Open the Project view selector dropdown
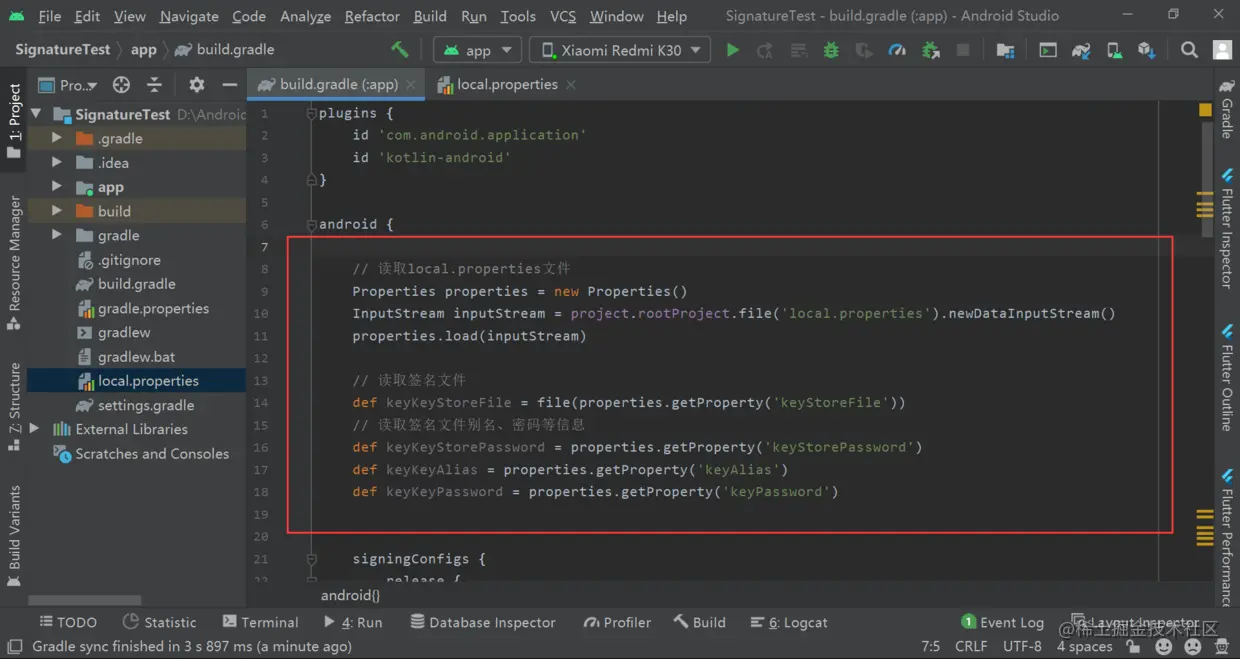1240x659 pixels. (x=68, y=85)
